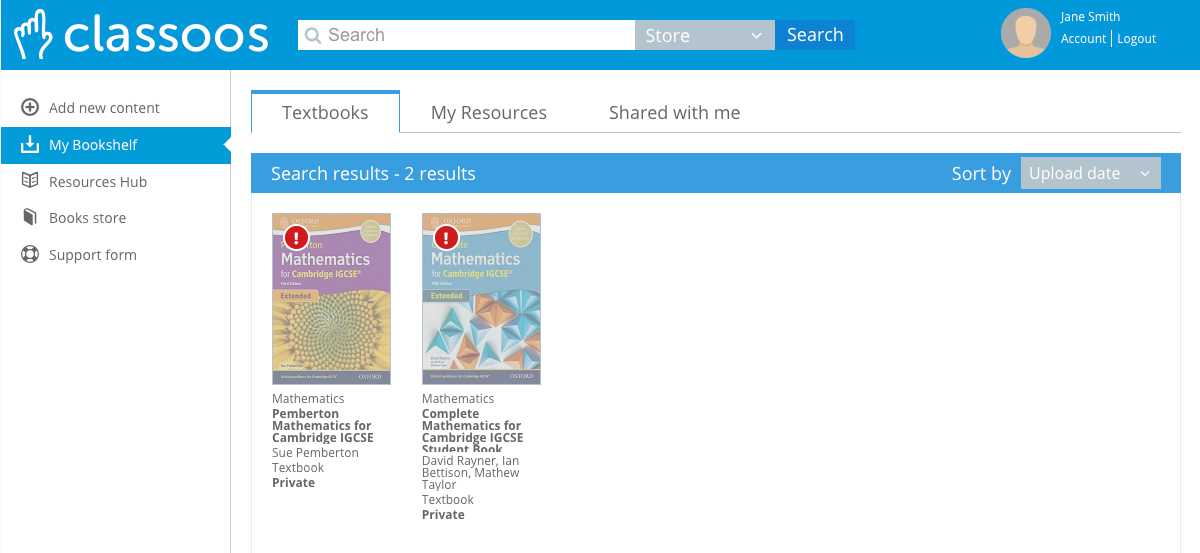Click the Books store icon

coord(30,218)
